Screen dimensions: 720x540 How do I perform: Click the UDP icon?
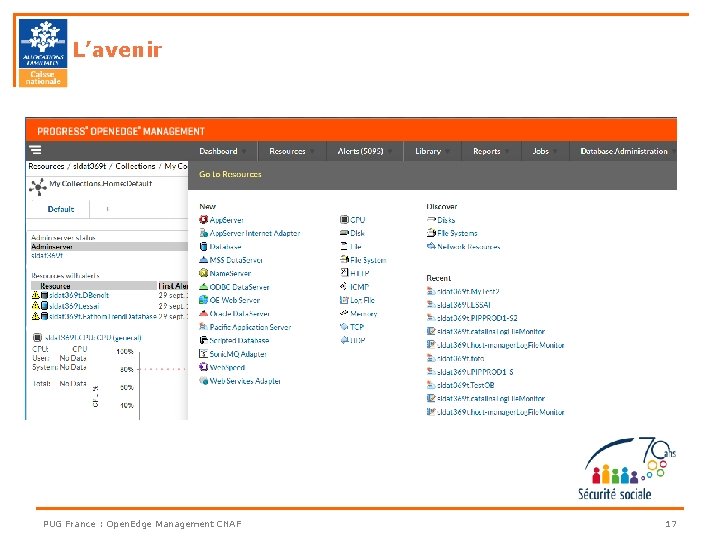344,340
